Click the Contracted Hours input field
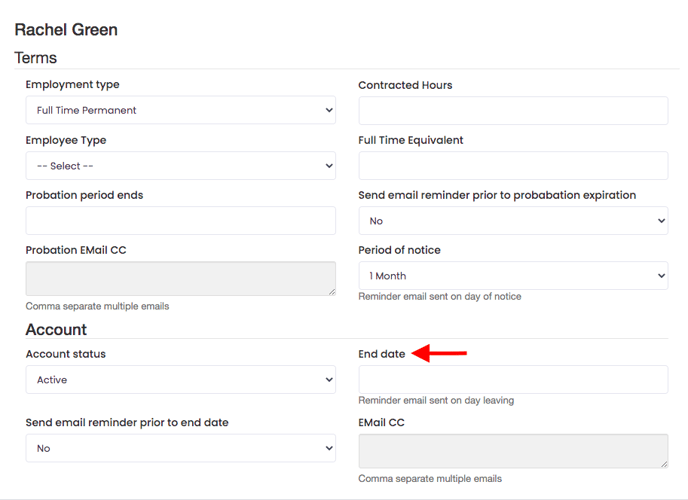This screenshot has width=688, height=500. [512, 111]
